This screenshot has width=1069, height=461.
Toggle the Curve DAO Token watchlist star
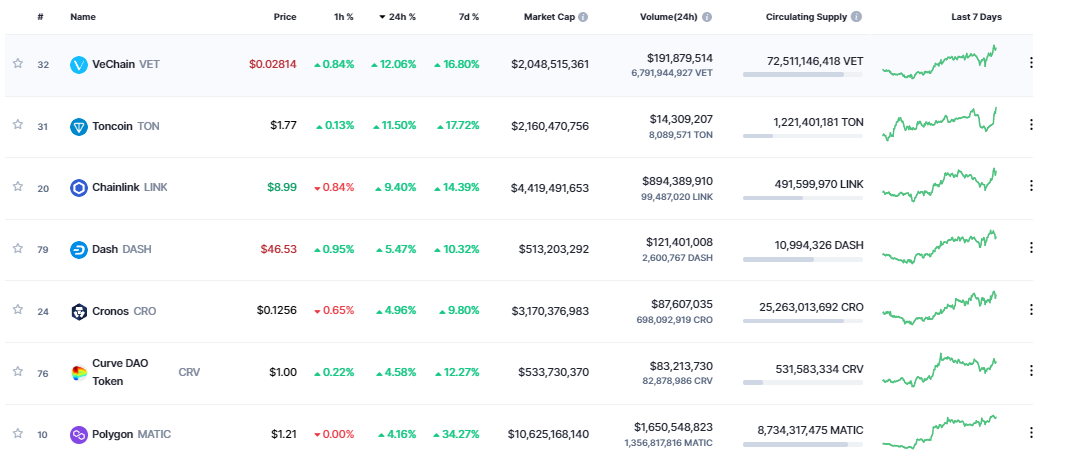click(18, 371)
